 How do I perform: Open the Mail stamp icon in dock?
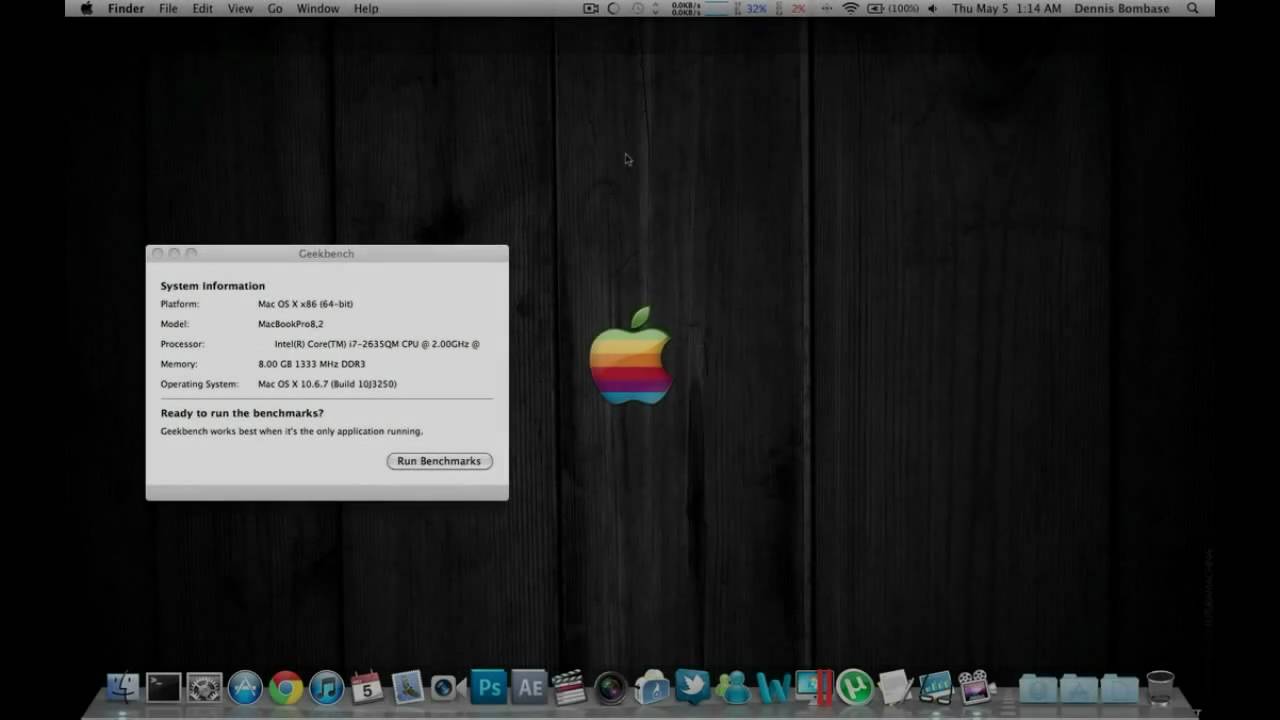click(408, 687)
